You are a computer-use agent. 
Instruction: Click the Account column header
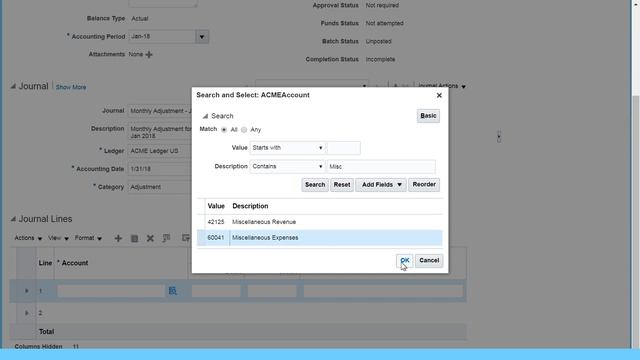tap(75, 263)
